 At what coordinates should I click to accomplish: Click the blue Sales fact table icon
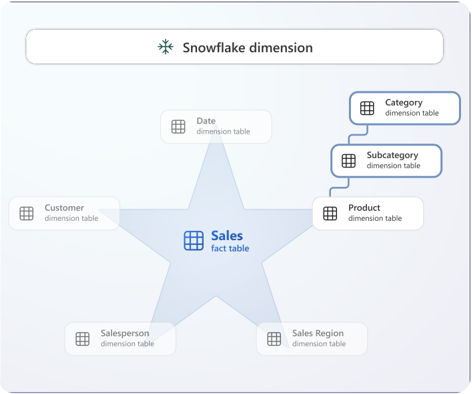(194, 240)
